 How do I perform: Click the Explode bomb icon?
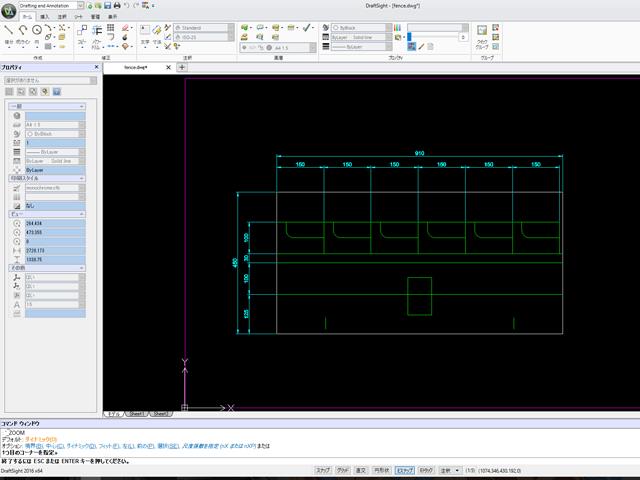click(x=125, y=37)
